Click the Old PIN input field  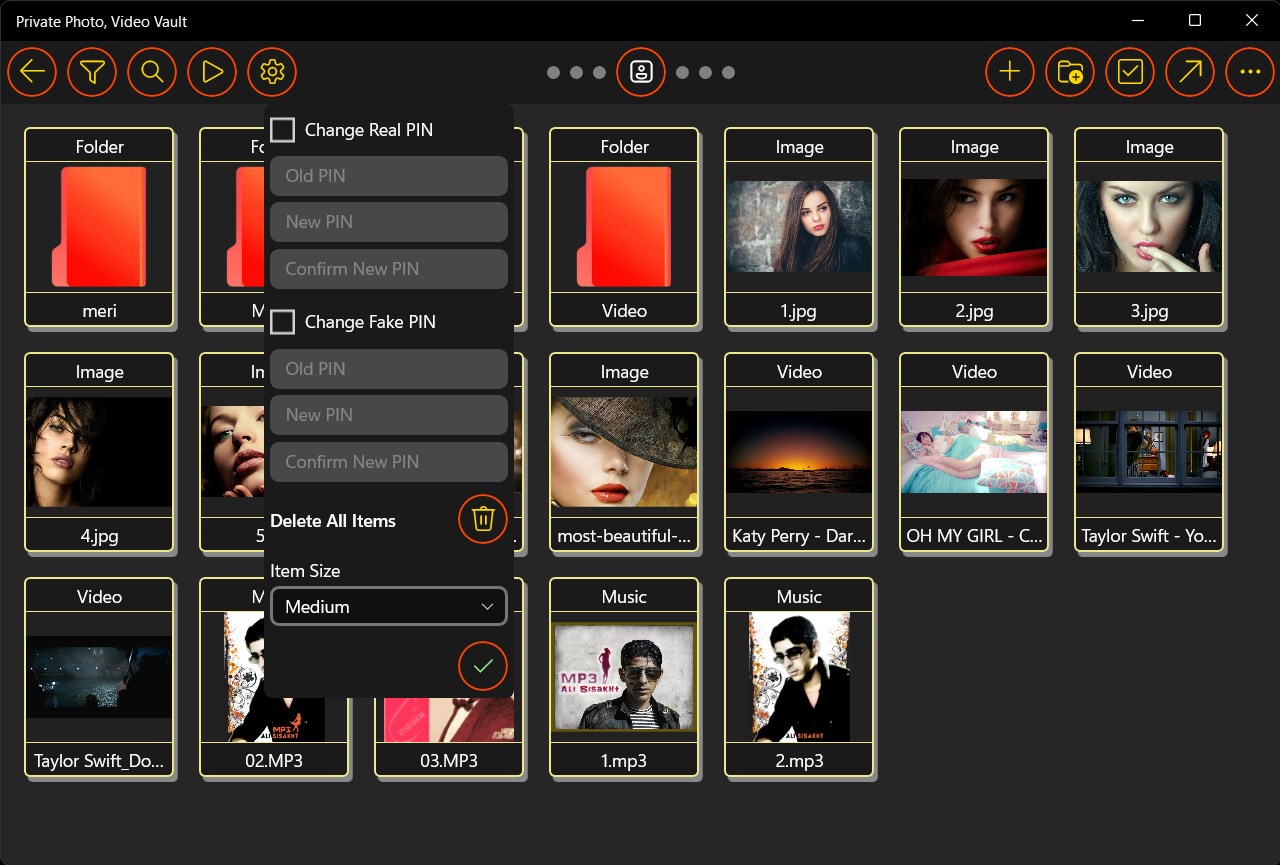388,175
